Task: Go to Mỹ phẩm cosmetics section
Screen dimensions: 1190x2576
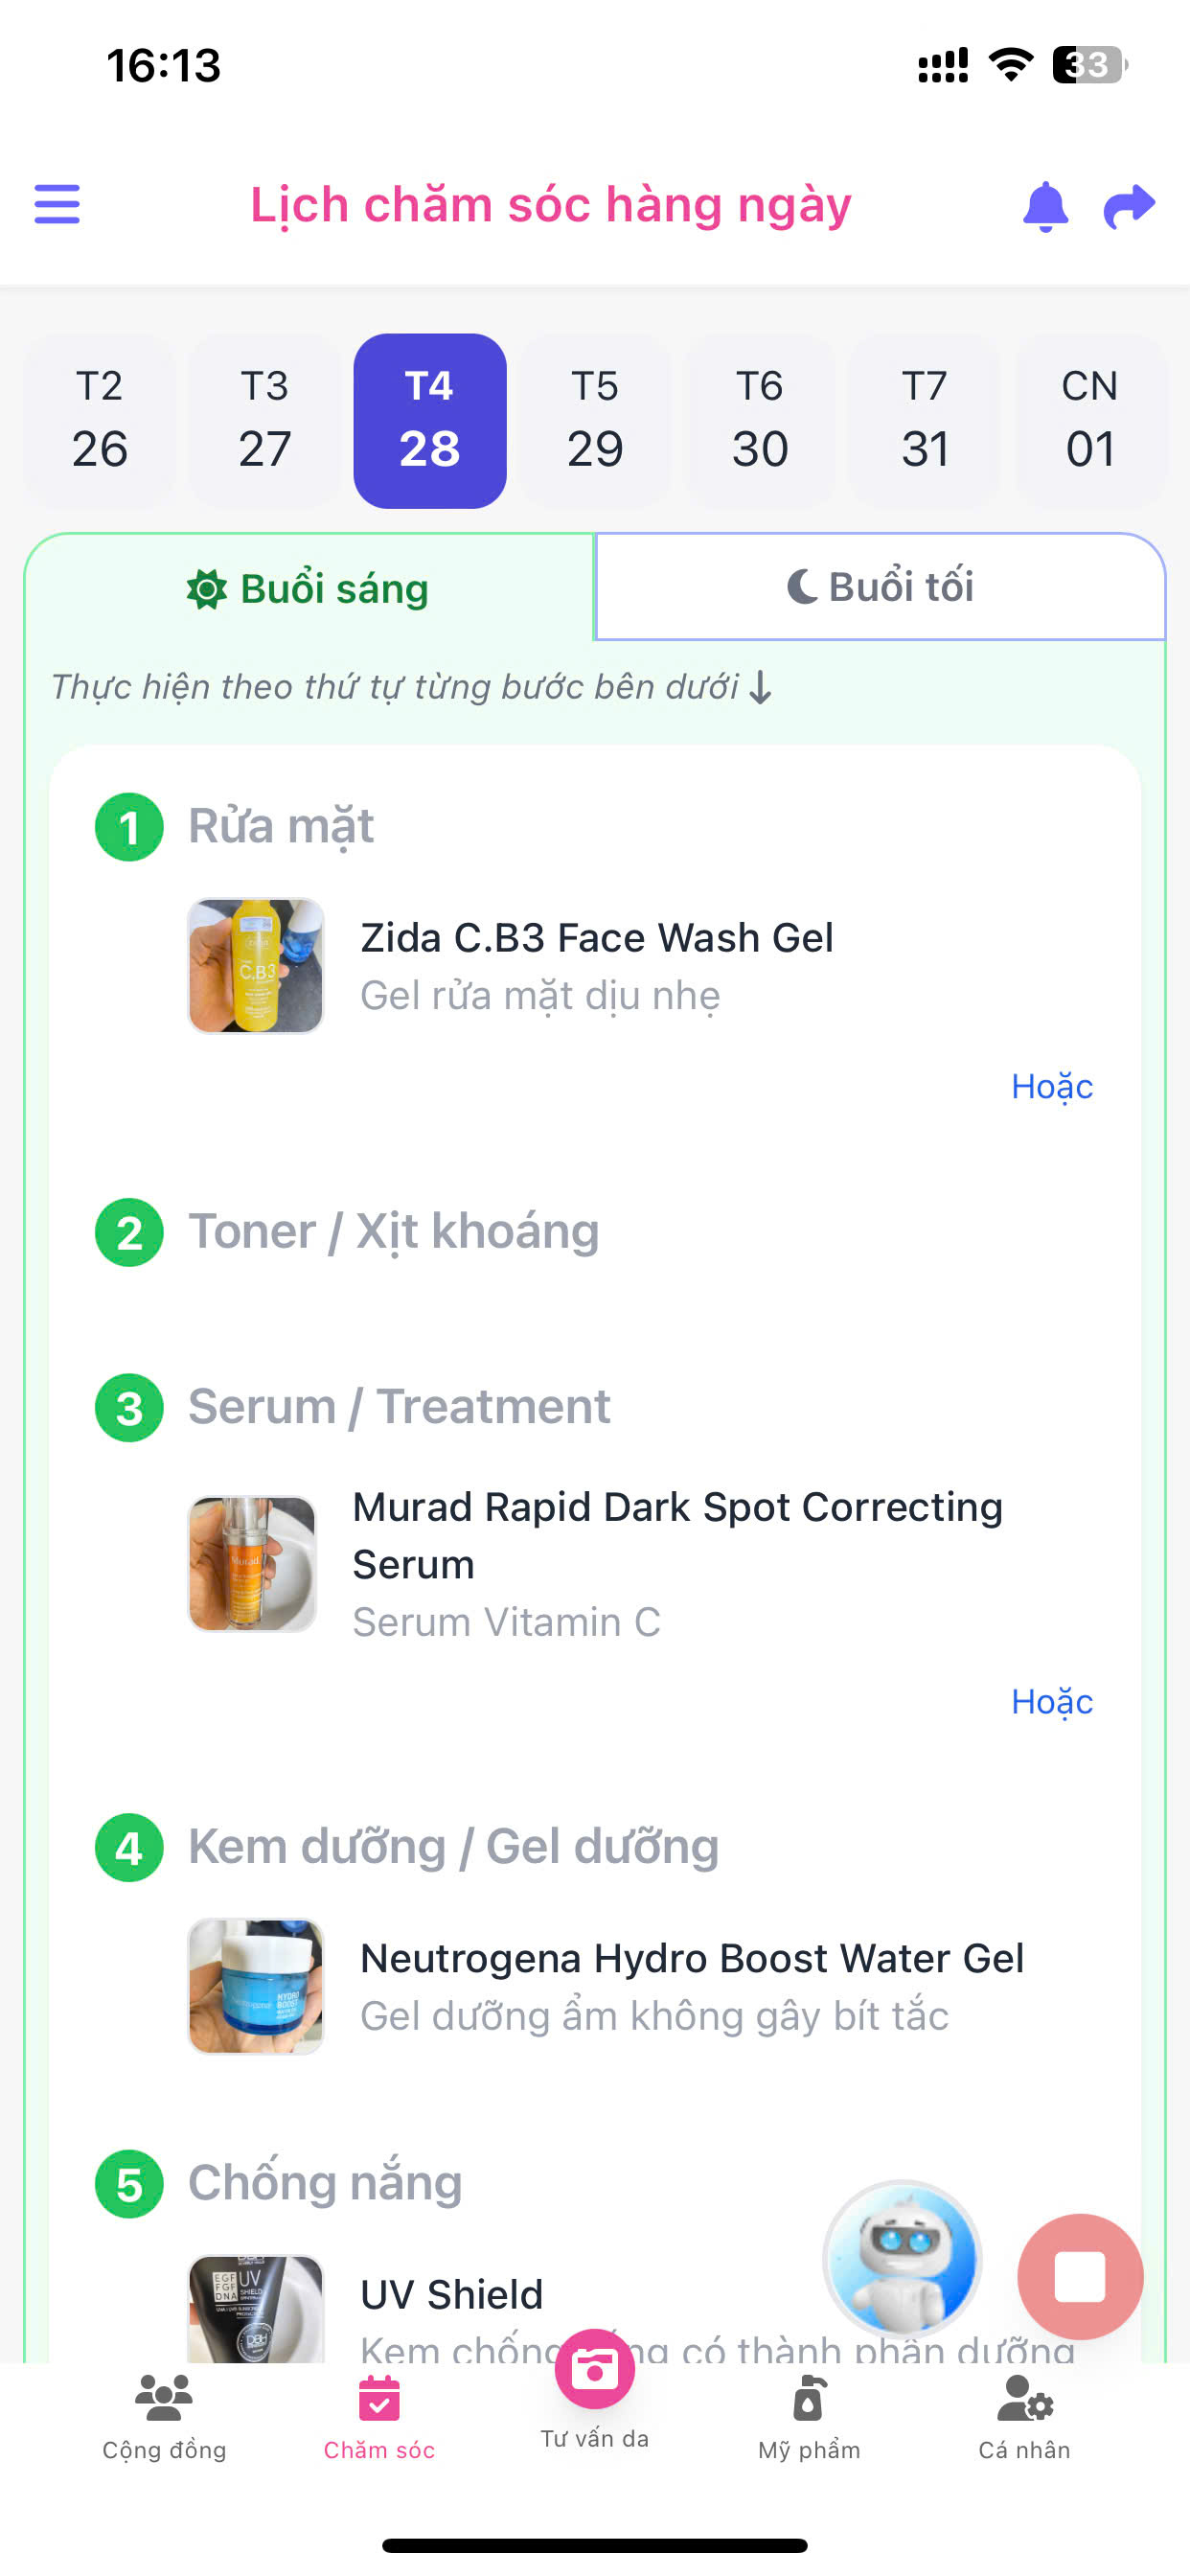Action: (x=809, y=2417)
